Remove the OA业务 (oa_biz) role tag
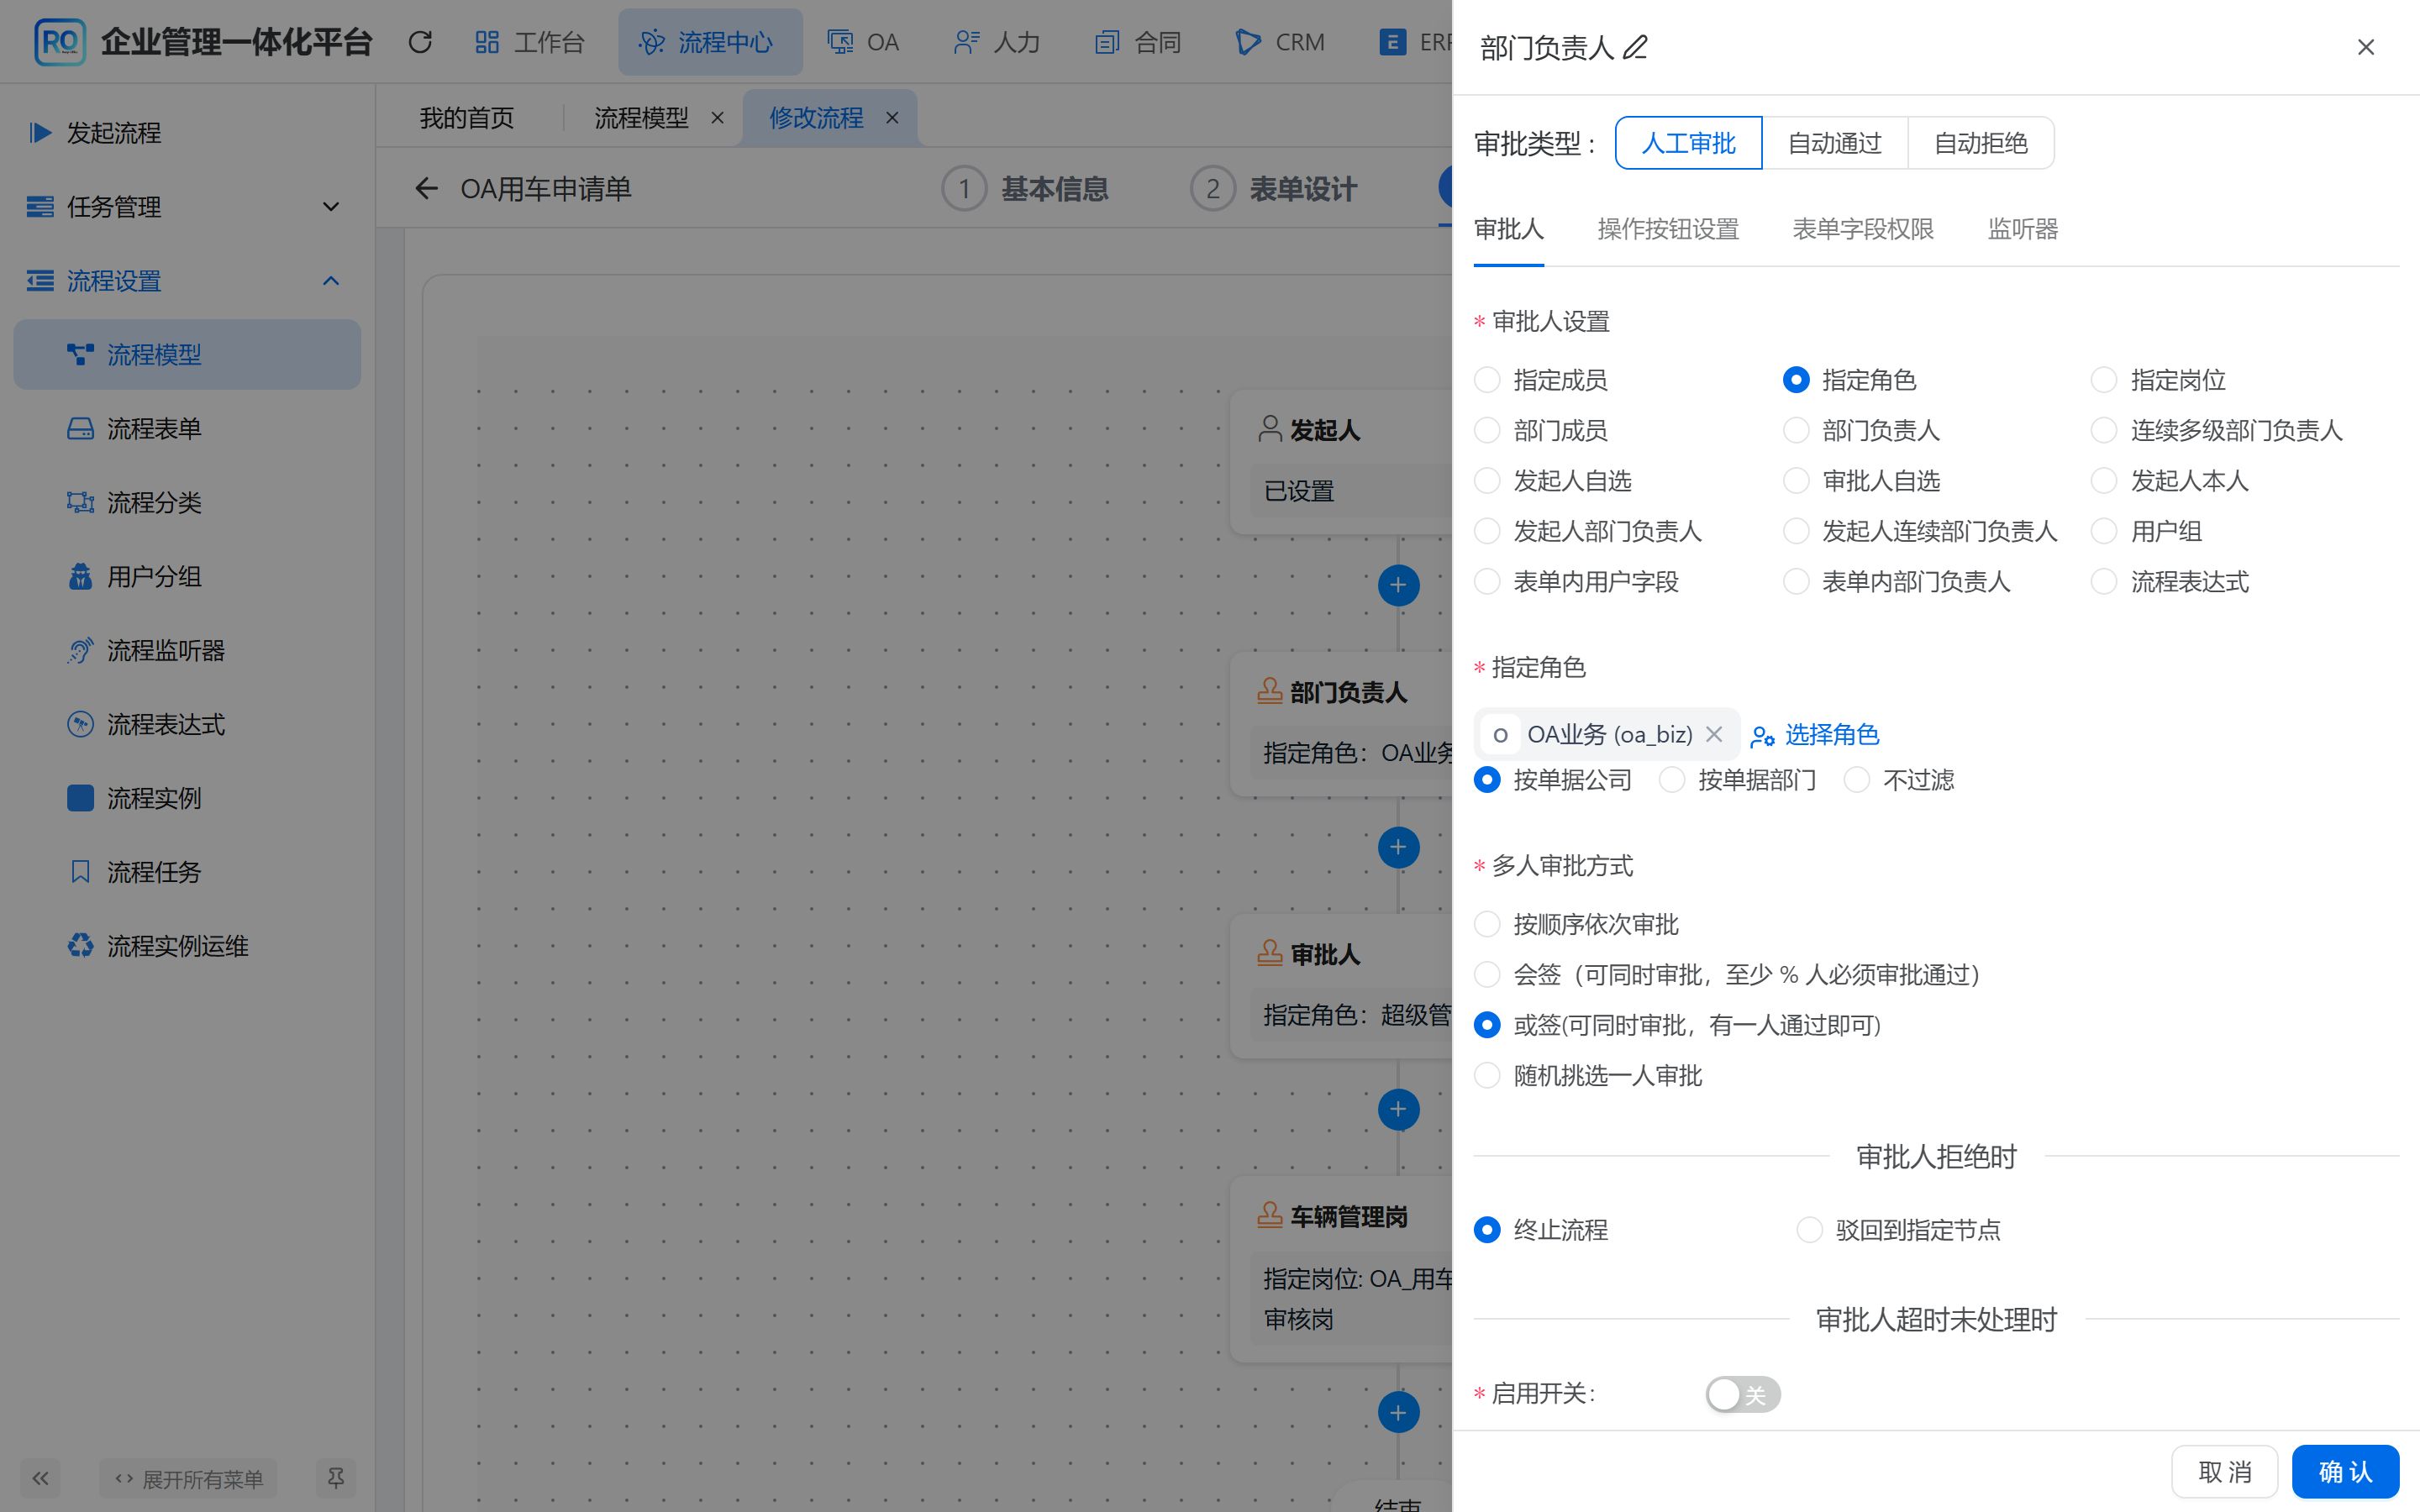This screenshot has height=1512, width=2420. tap(1714, 734)
